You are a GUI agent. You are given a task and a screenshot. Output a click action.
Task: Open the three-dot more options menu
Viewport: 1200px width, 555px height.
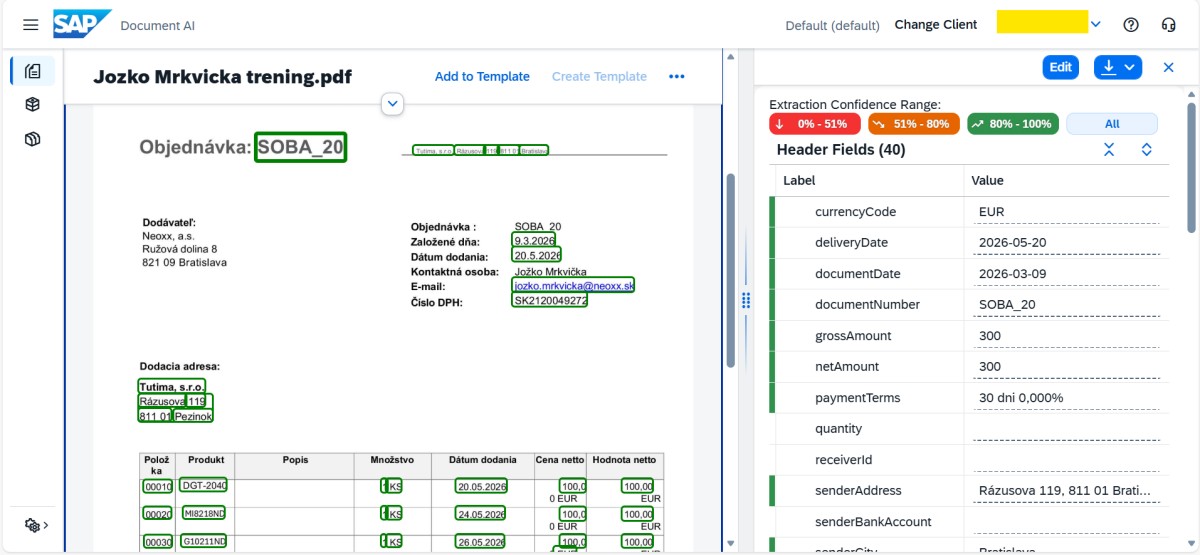677,77
